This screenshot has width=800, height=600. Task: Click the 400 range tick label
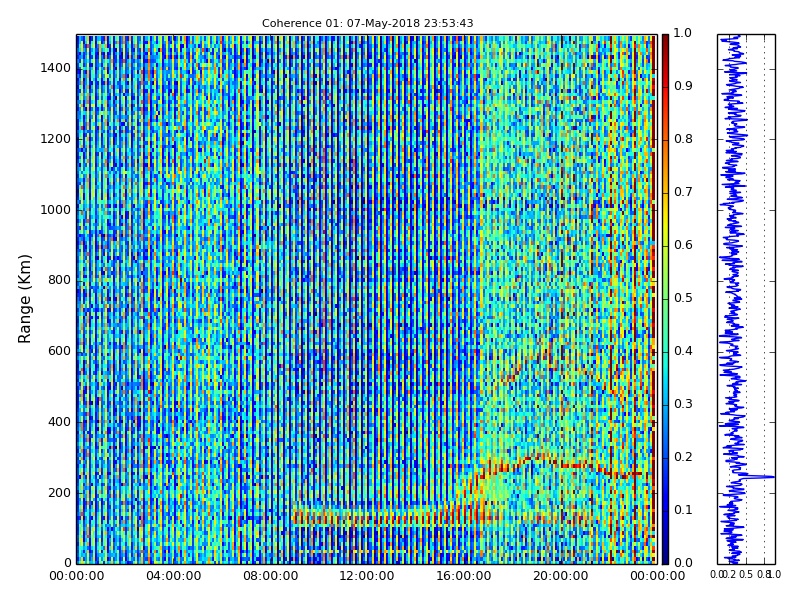(x=60, y=422)
